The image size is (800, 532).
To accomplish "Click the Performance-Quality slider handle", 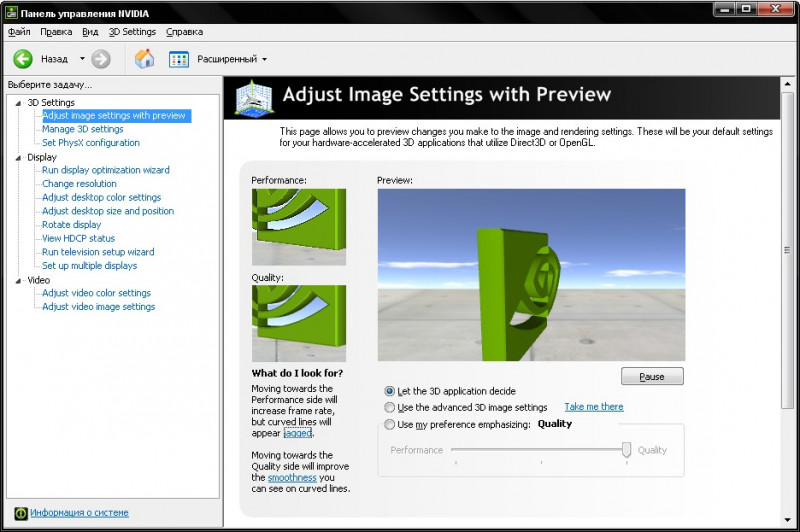I will pyautogui.click(x=626, y=449).
